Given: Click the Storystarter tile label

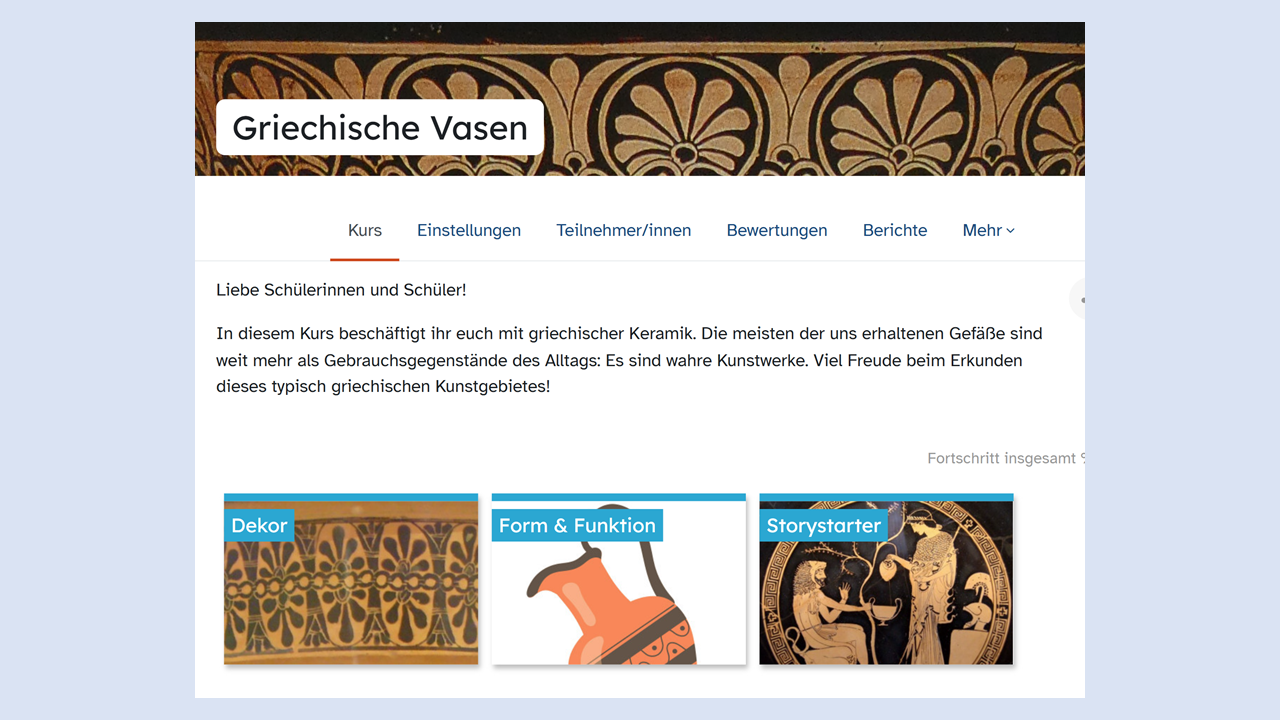Looking at the screenshot, I should coord(824,525).
